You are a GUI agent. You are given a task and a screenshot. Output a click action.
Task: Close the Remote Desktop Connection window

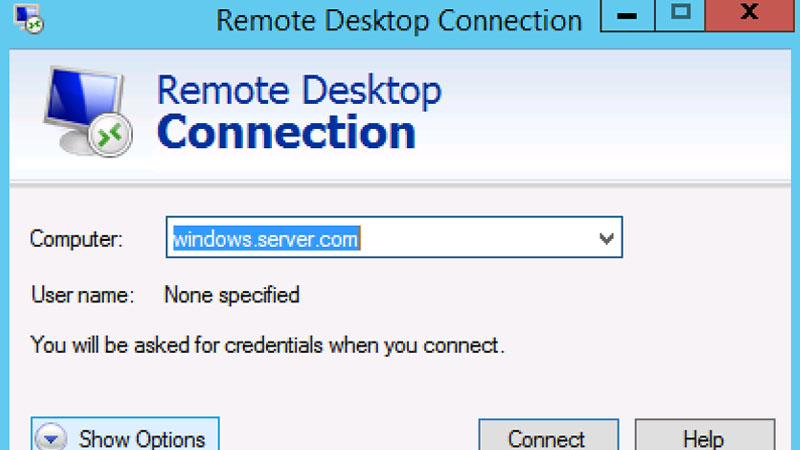click(x=749, y=16)
